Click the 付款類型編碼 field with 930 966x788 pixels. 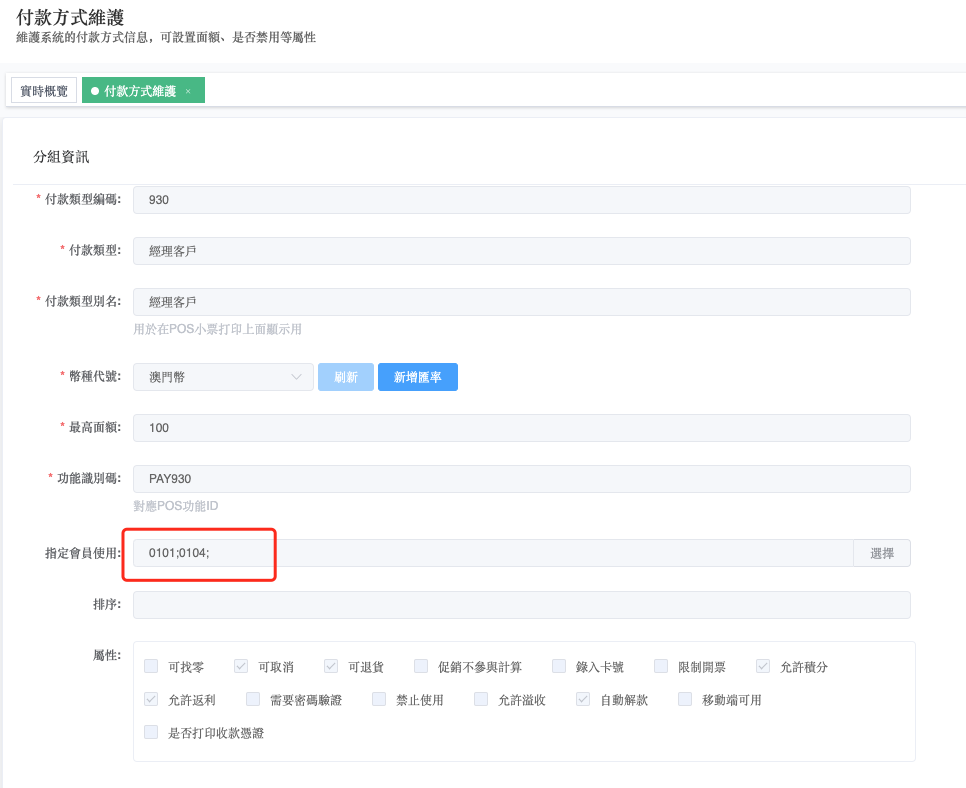pos(521,200)
